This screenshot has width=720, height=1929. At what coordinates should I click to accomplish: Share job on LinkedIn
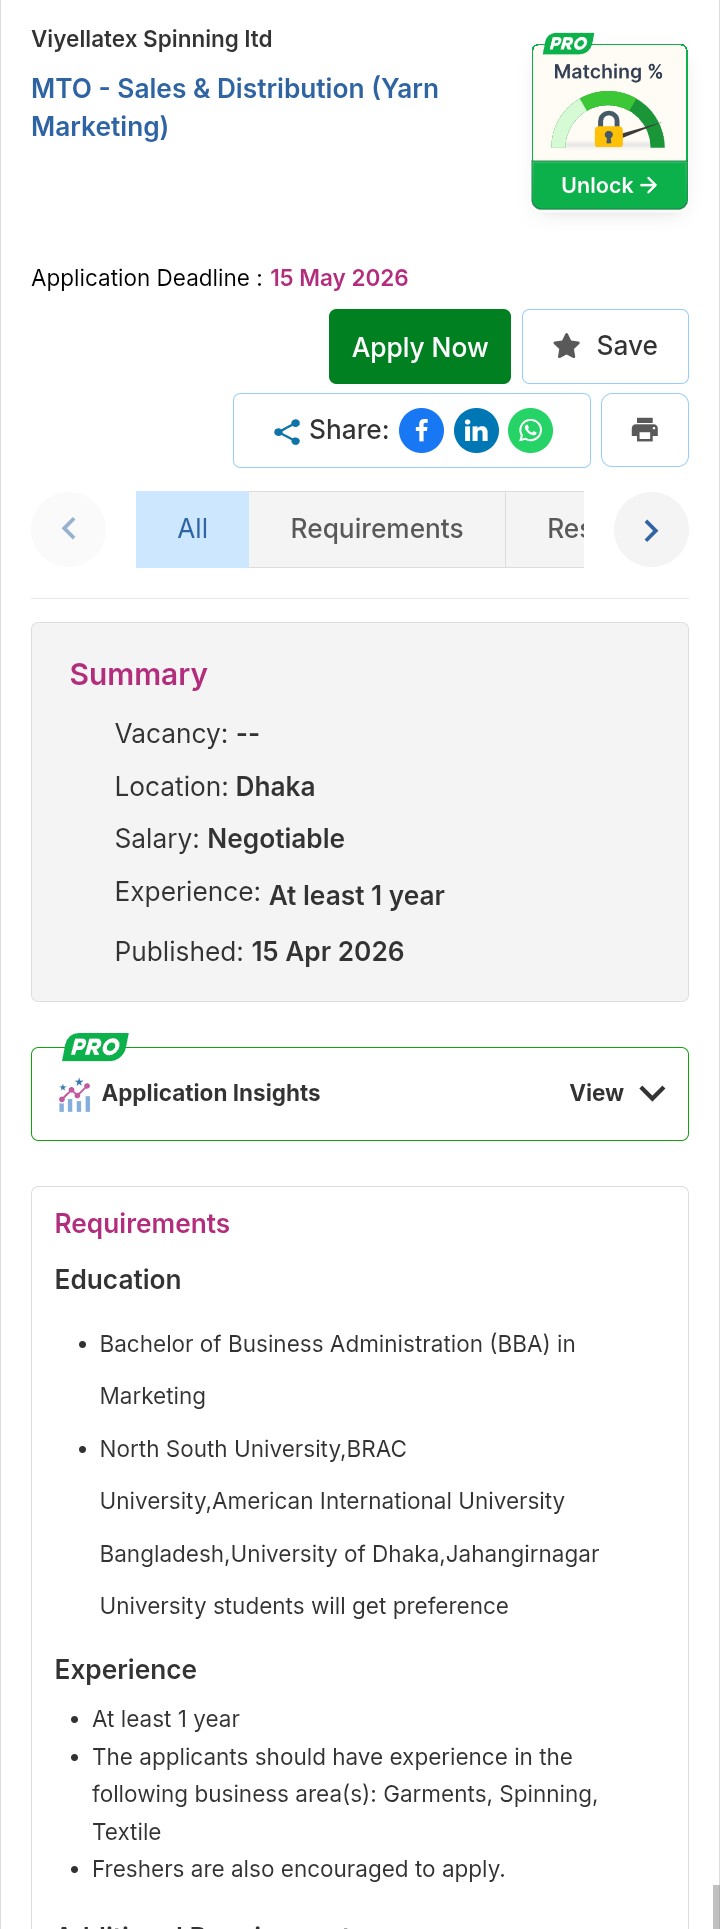coord(476,431)
